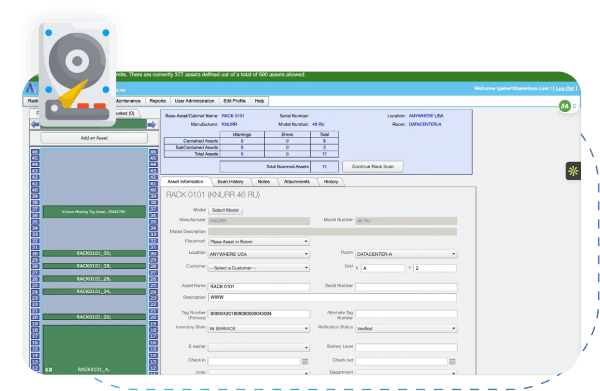Select rack asset RACK0101_24

coord(94,292)
